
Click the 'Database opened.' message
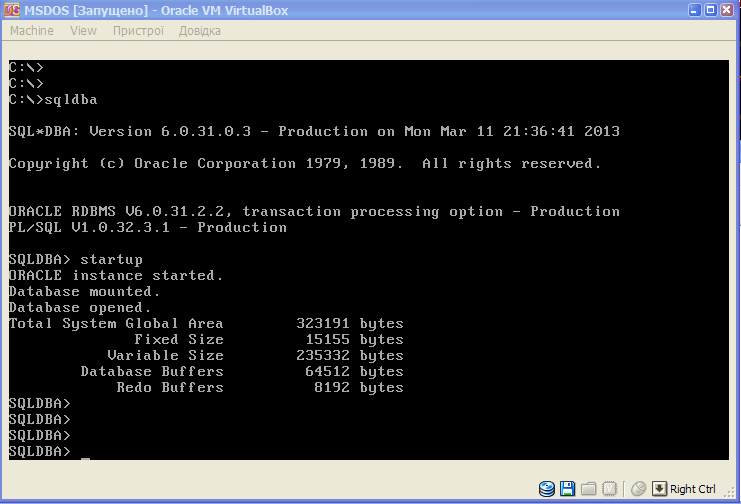[80, 307]
